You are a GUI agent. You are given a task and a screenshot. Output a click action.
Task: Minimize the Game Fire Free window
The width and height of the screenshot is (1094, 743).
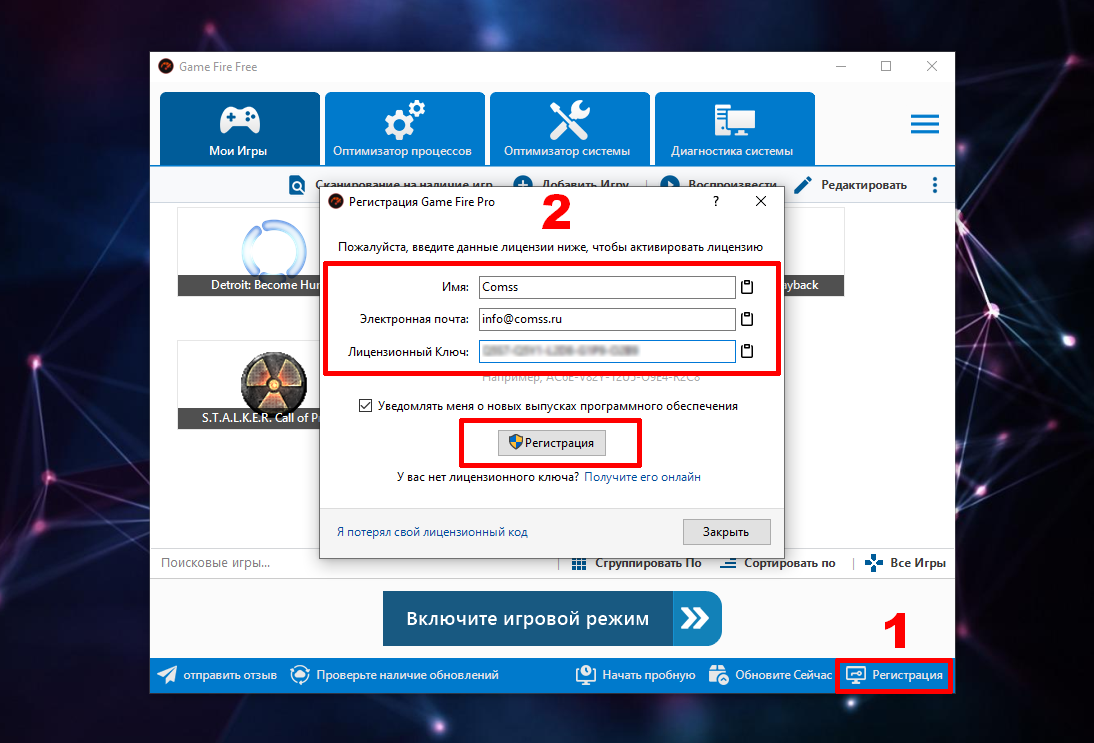[x=841, y=66]
